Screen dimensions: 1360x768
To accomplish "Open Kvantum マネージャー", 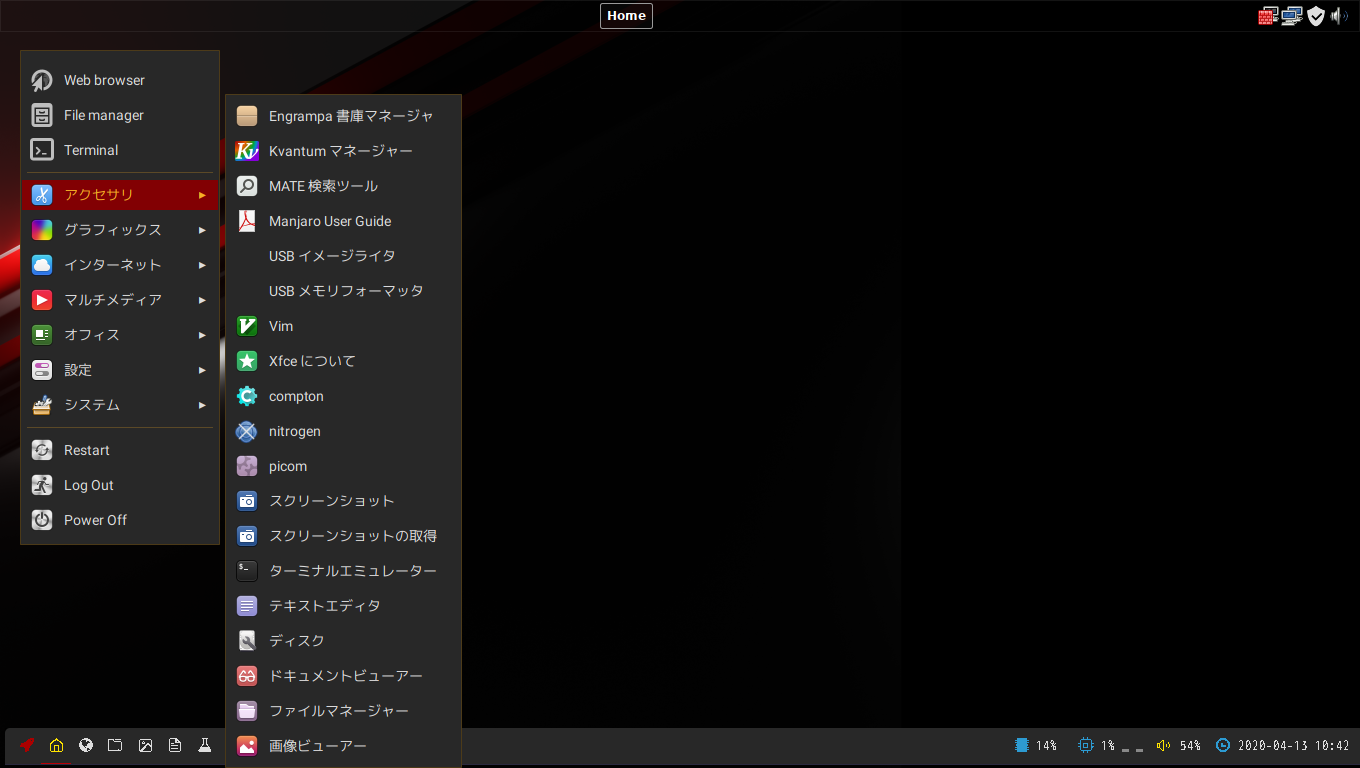I will tap(343, 151).
